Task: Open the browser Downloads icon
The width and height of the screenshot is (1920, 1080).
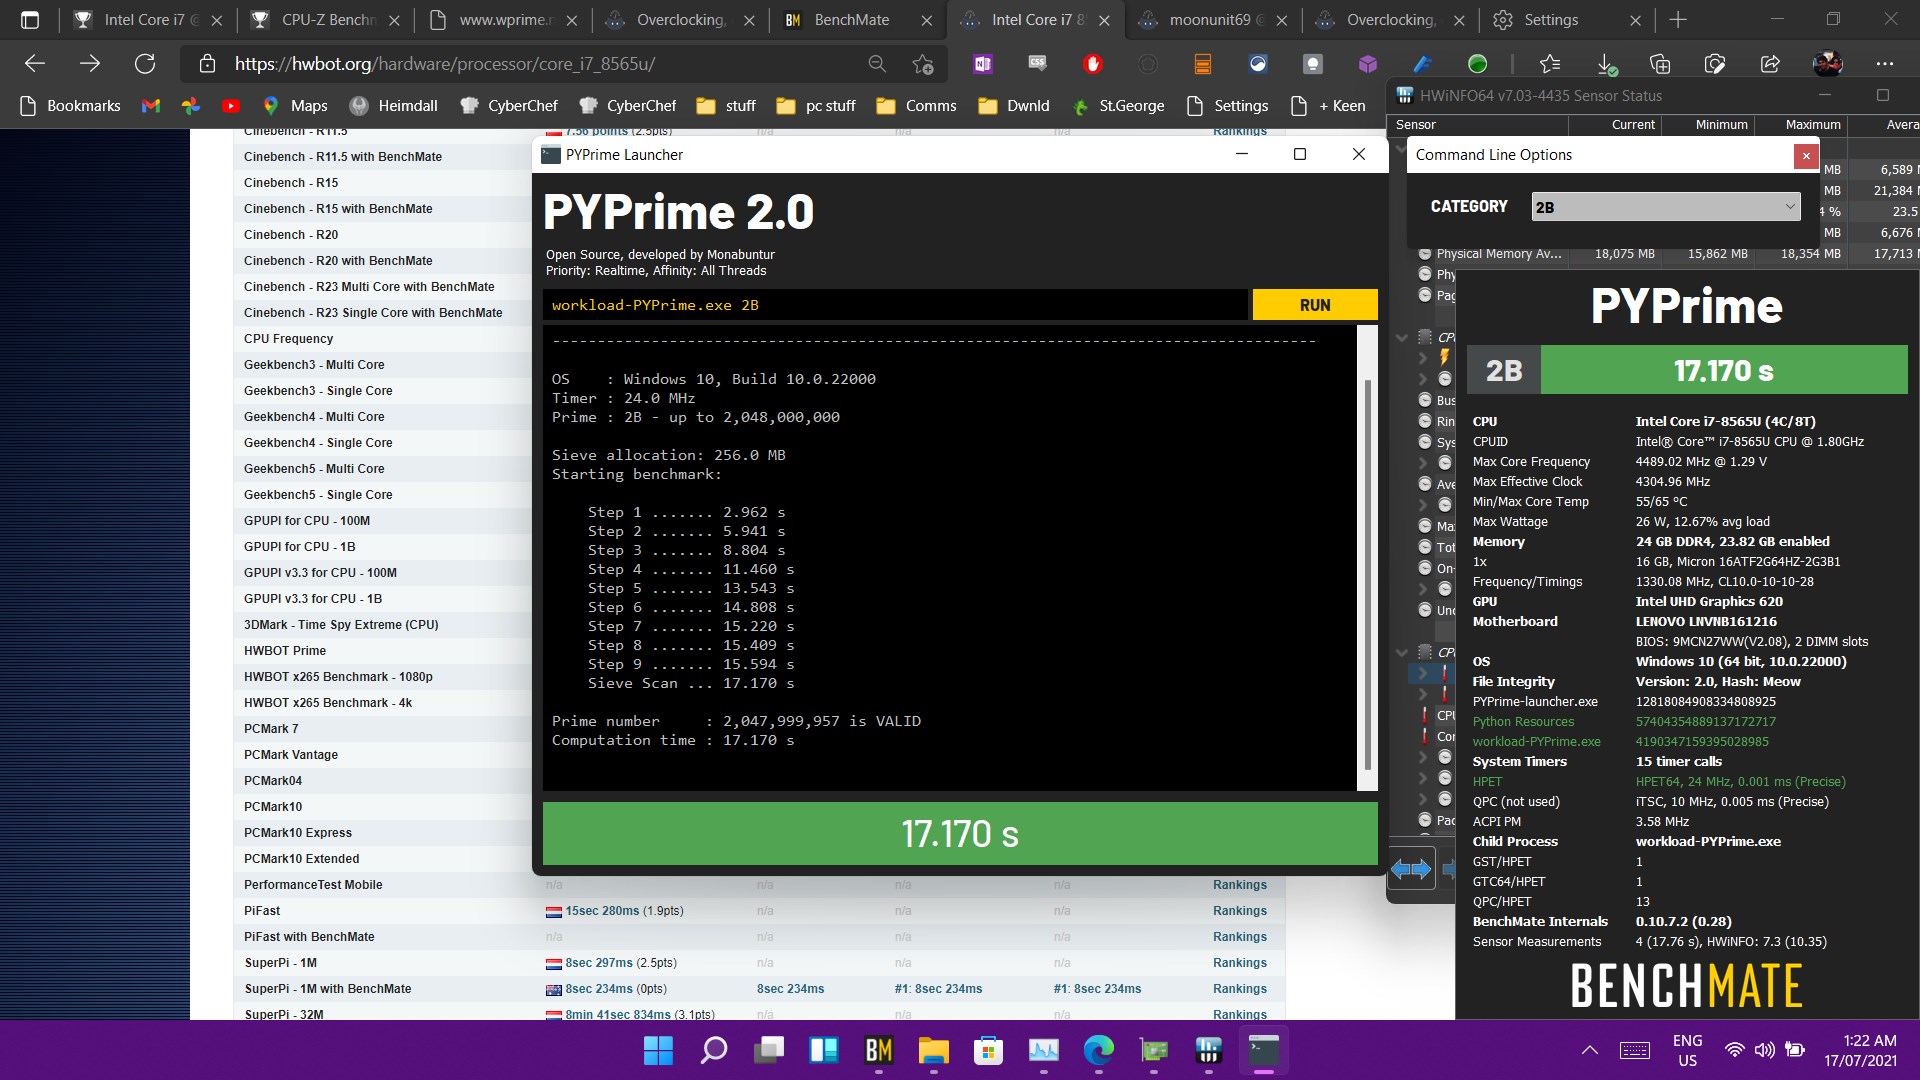Action: click(1606, 64)
